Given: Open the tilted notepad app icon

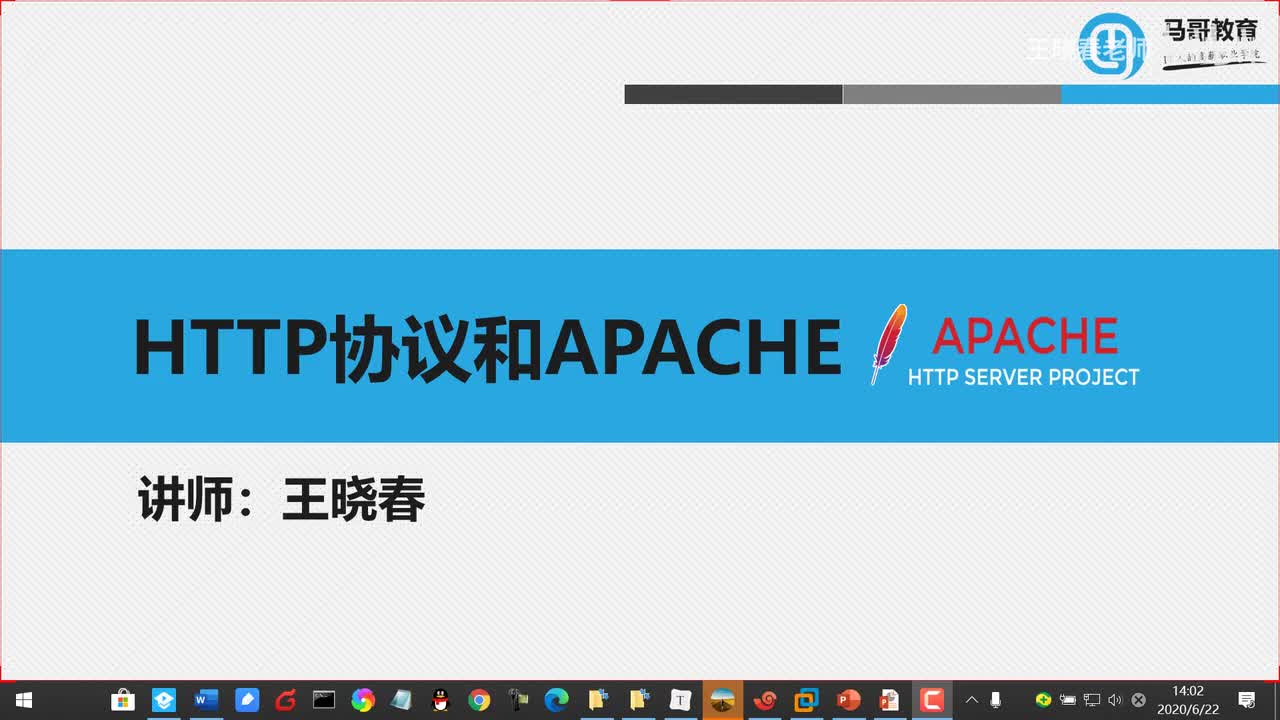Looking at the screenshot, I should [x=401, y=700].
